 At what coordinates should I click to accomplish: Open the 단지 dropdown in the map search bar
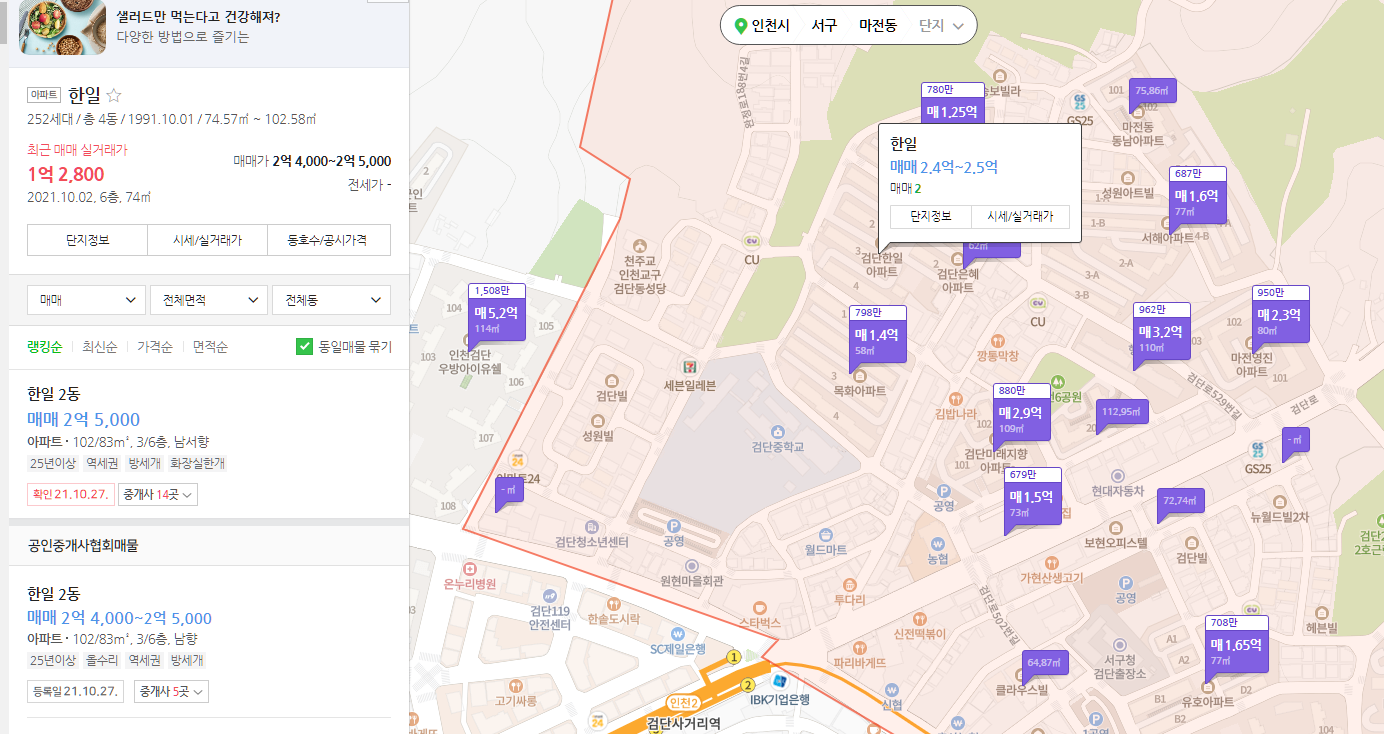[x=939, y=25]
